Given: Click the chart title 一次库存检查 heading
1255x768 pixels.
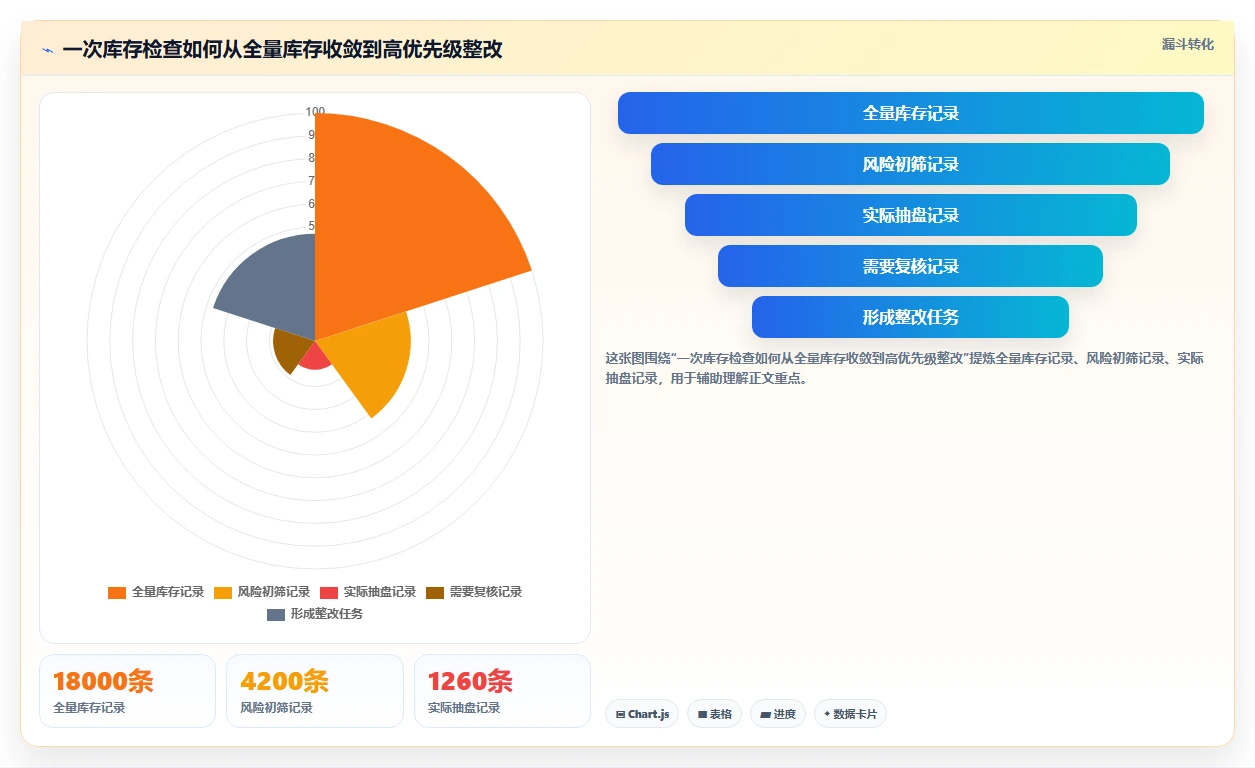Looking at the screenshot, I should click(282, 50).
